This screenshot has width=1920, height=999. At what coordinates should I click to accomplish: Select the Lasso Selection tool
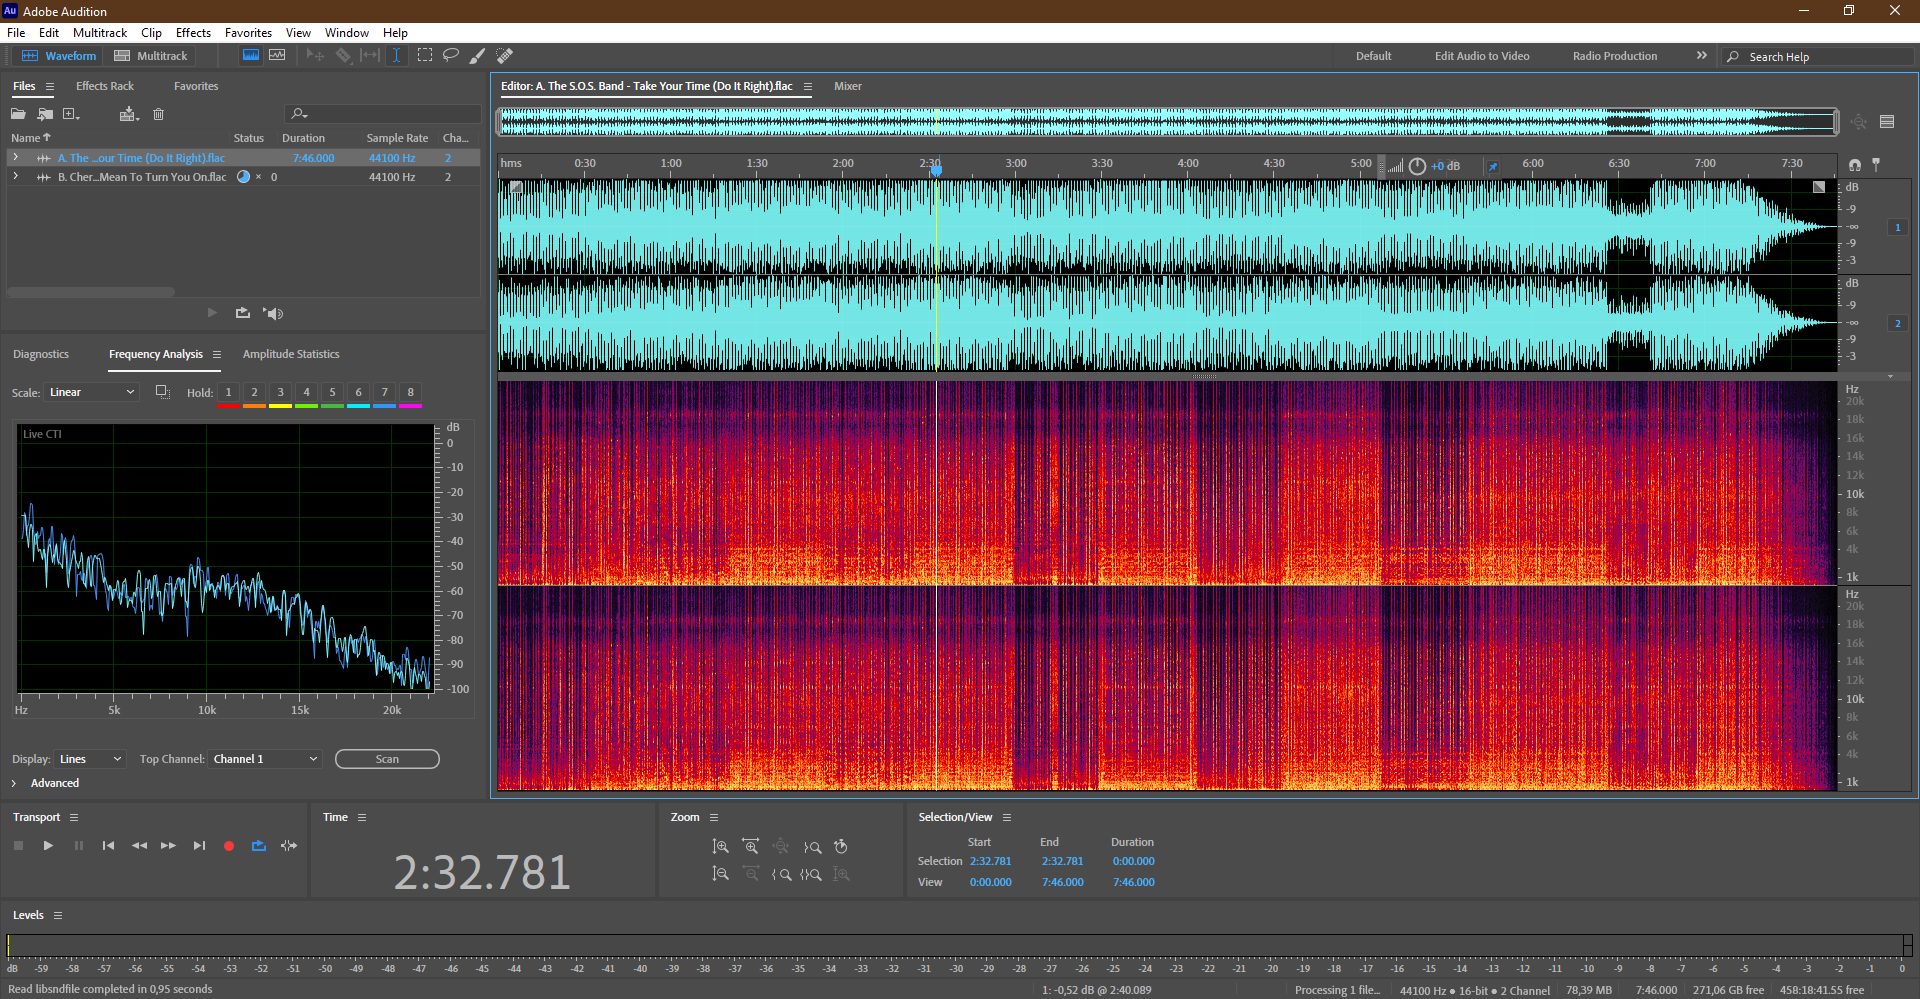pyautogui.click(x=451, y=56)
